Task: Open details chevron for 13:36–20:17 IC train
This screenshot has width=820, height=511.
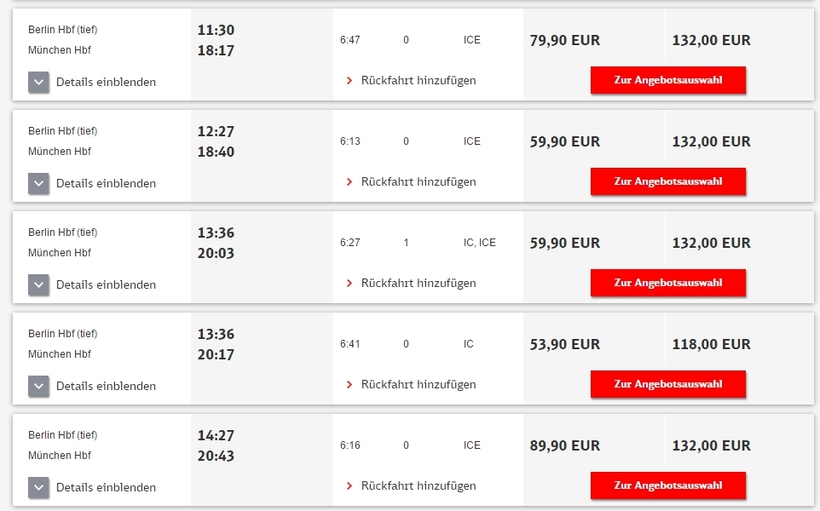Action: [x=39, y=386]
